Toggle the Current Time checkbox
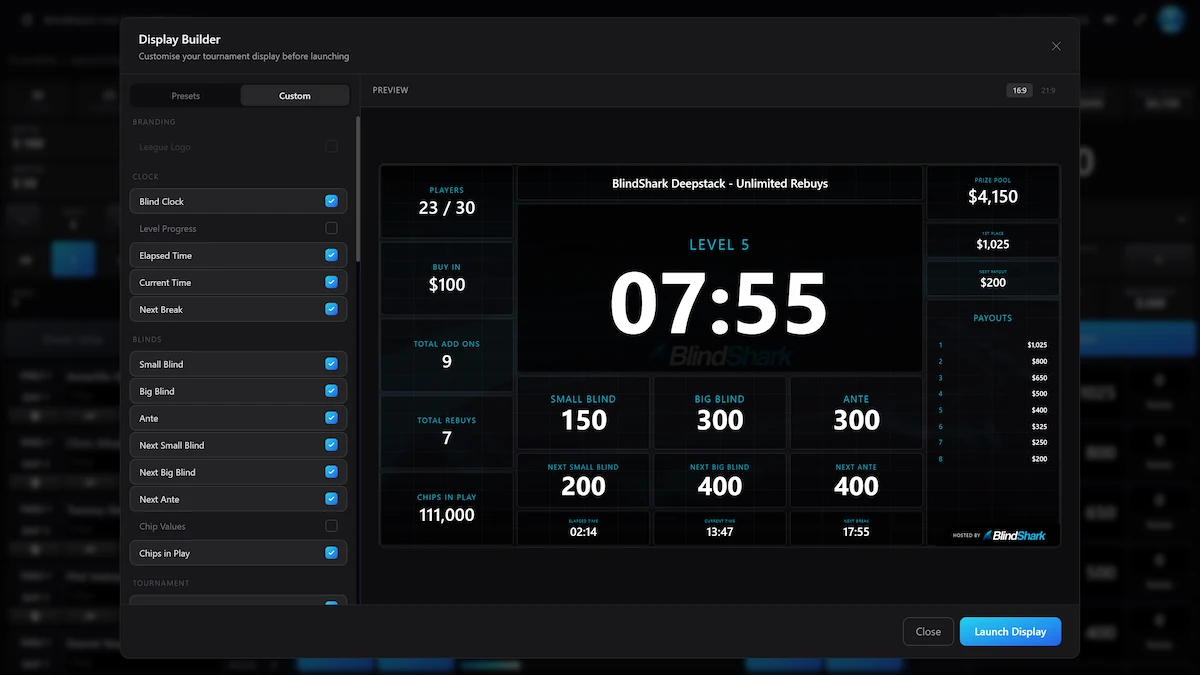Viewport: 1200px width, 675px height. (331, 282)
